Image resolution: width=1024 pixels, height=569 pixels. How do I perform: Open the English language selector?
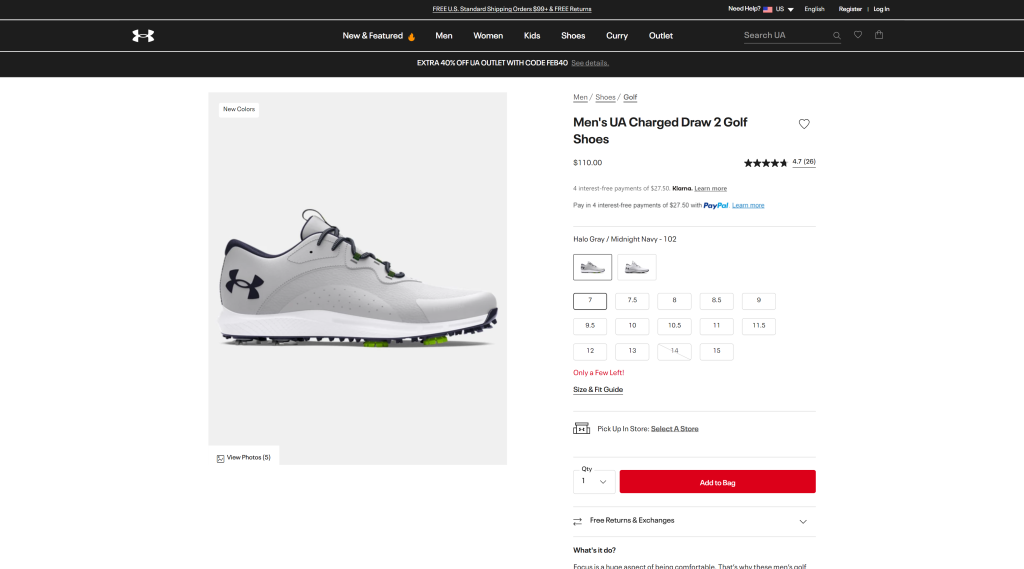point(814,9)
